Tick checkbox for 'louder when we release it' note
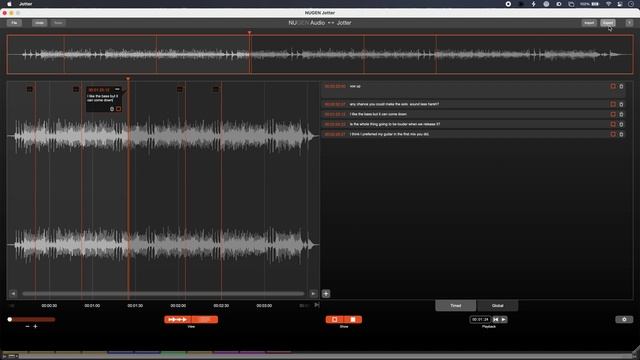Screen dimensions: 640x360 coord(613,124)
